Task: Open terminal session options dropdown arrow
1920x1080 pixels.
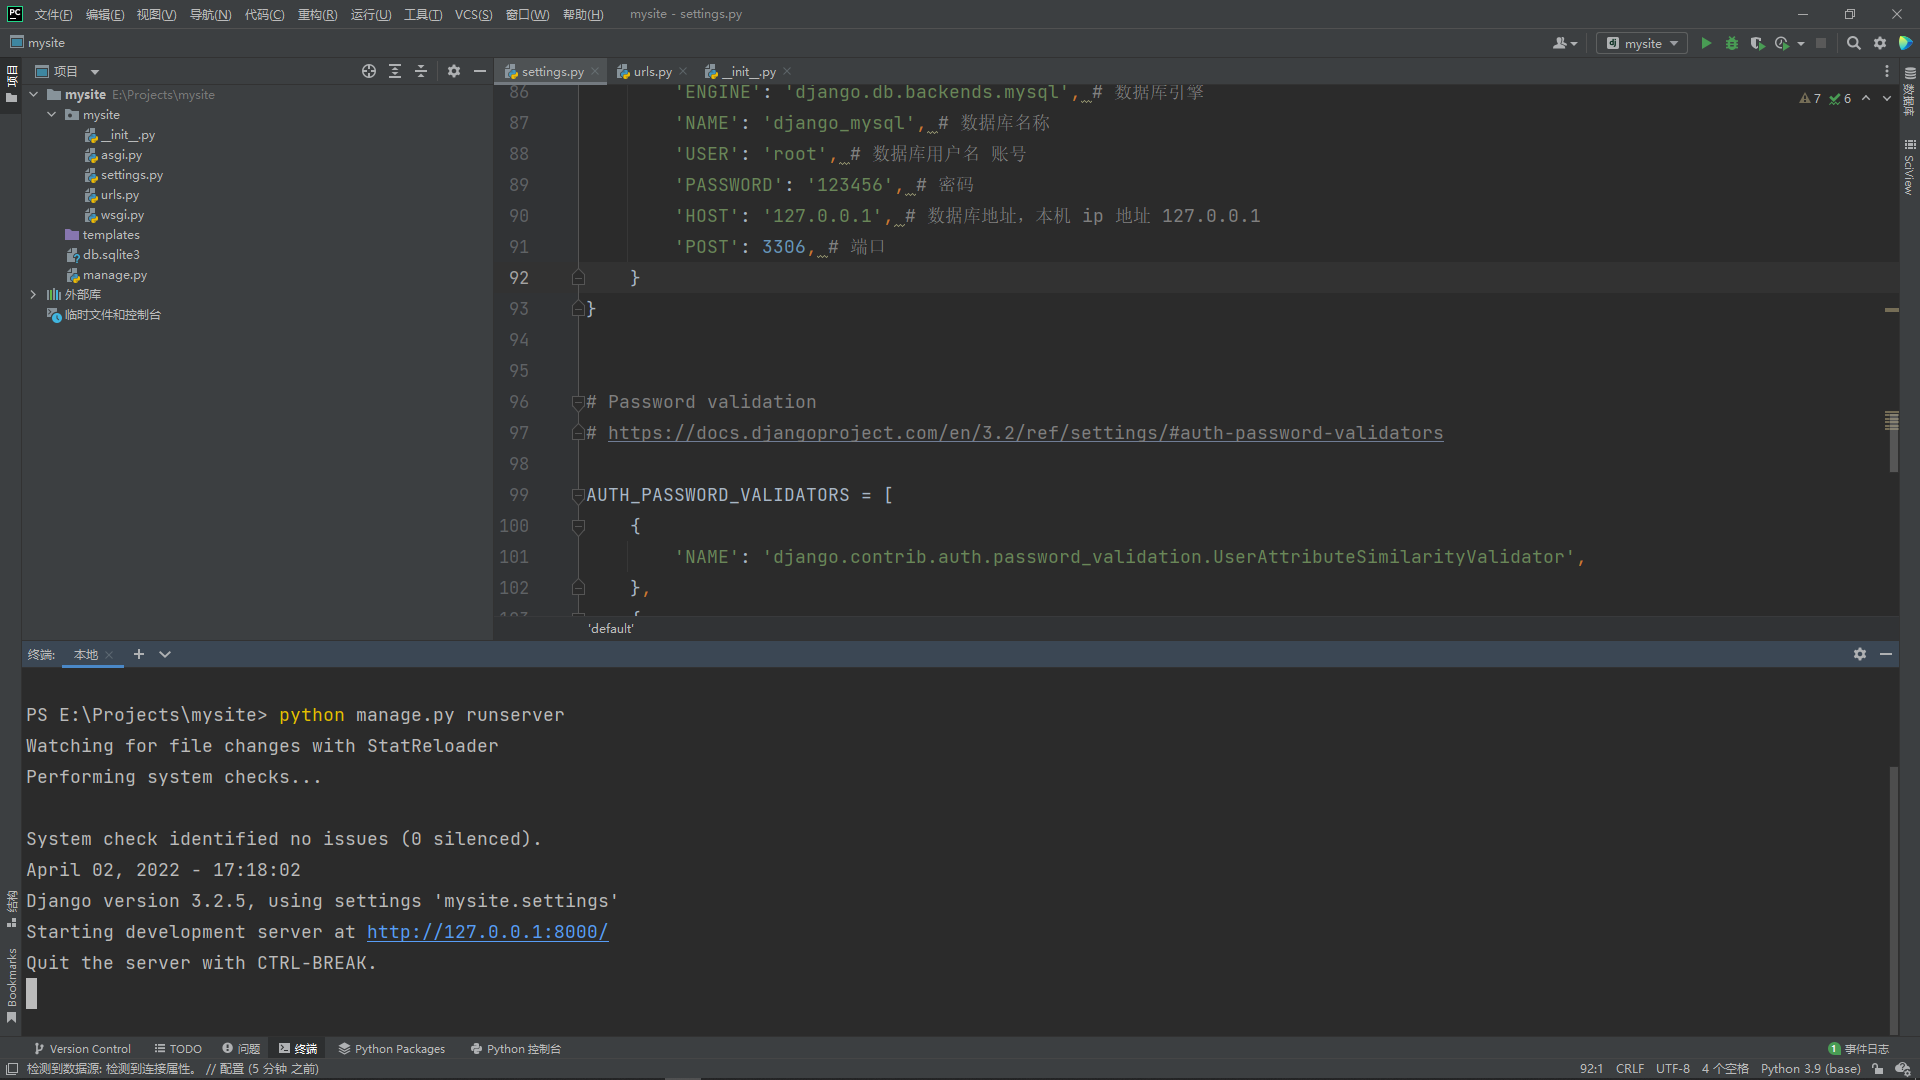Action: point(165,654)
